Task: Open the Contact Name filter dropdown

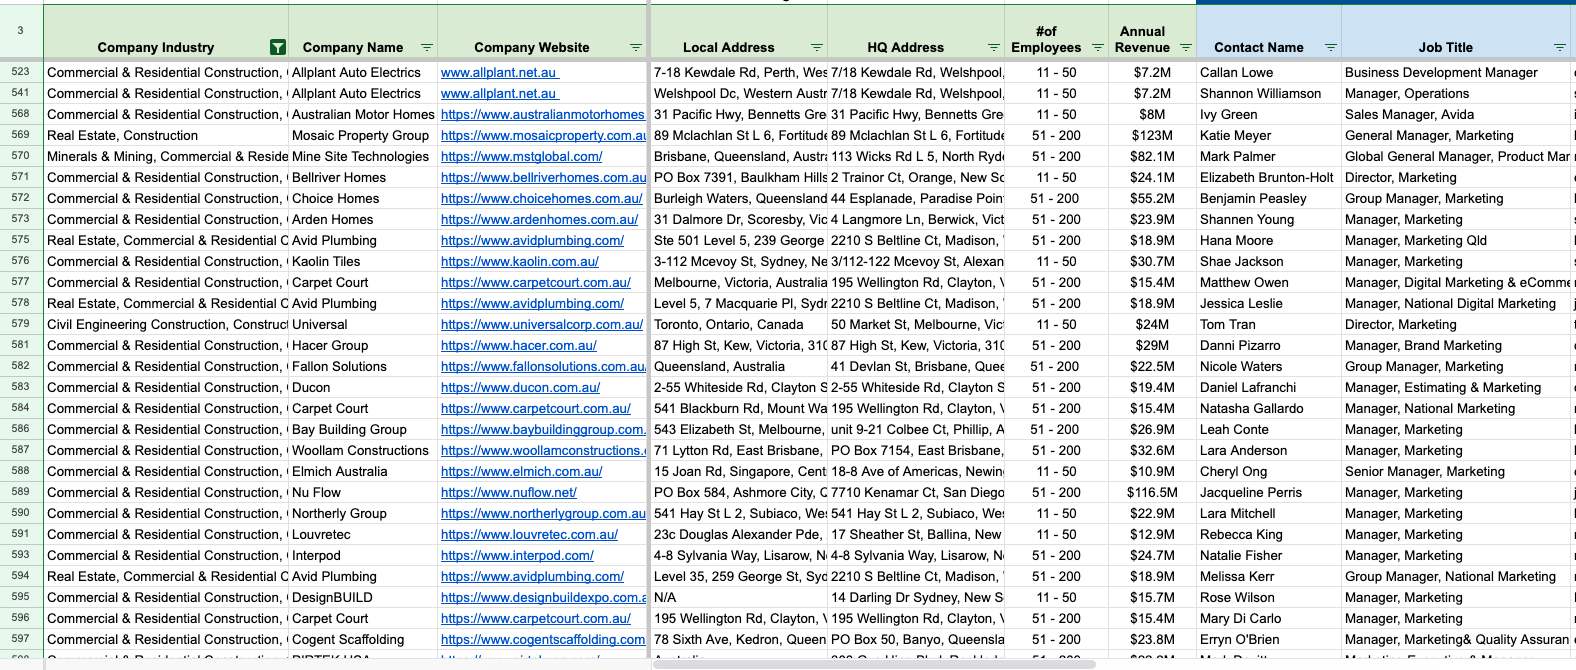Action: point(1331,47)
